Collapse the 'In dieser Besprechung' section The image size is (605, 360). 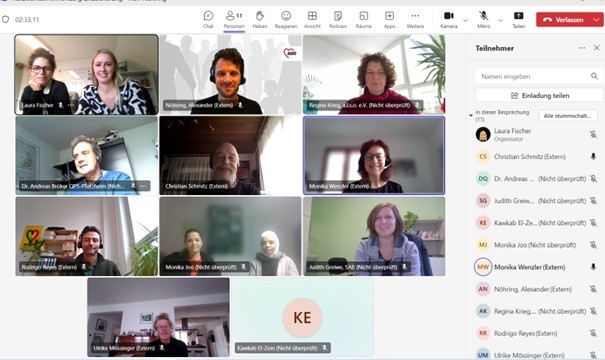471,115
